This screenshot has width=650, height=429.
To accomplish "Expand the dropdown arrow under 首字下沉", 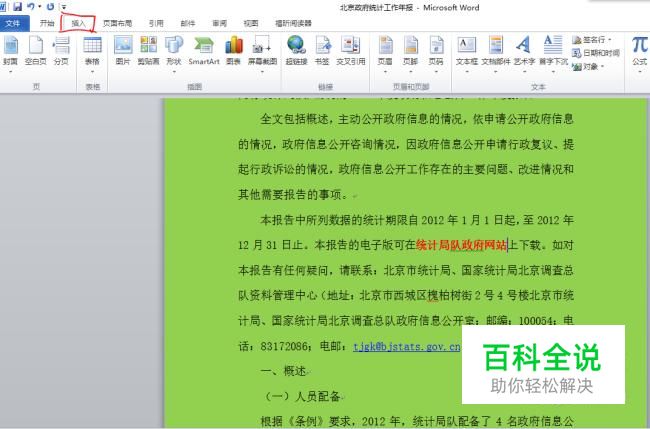I will click(x=553, y=72).
